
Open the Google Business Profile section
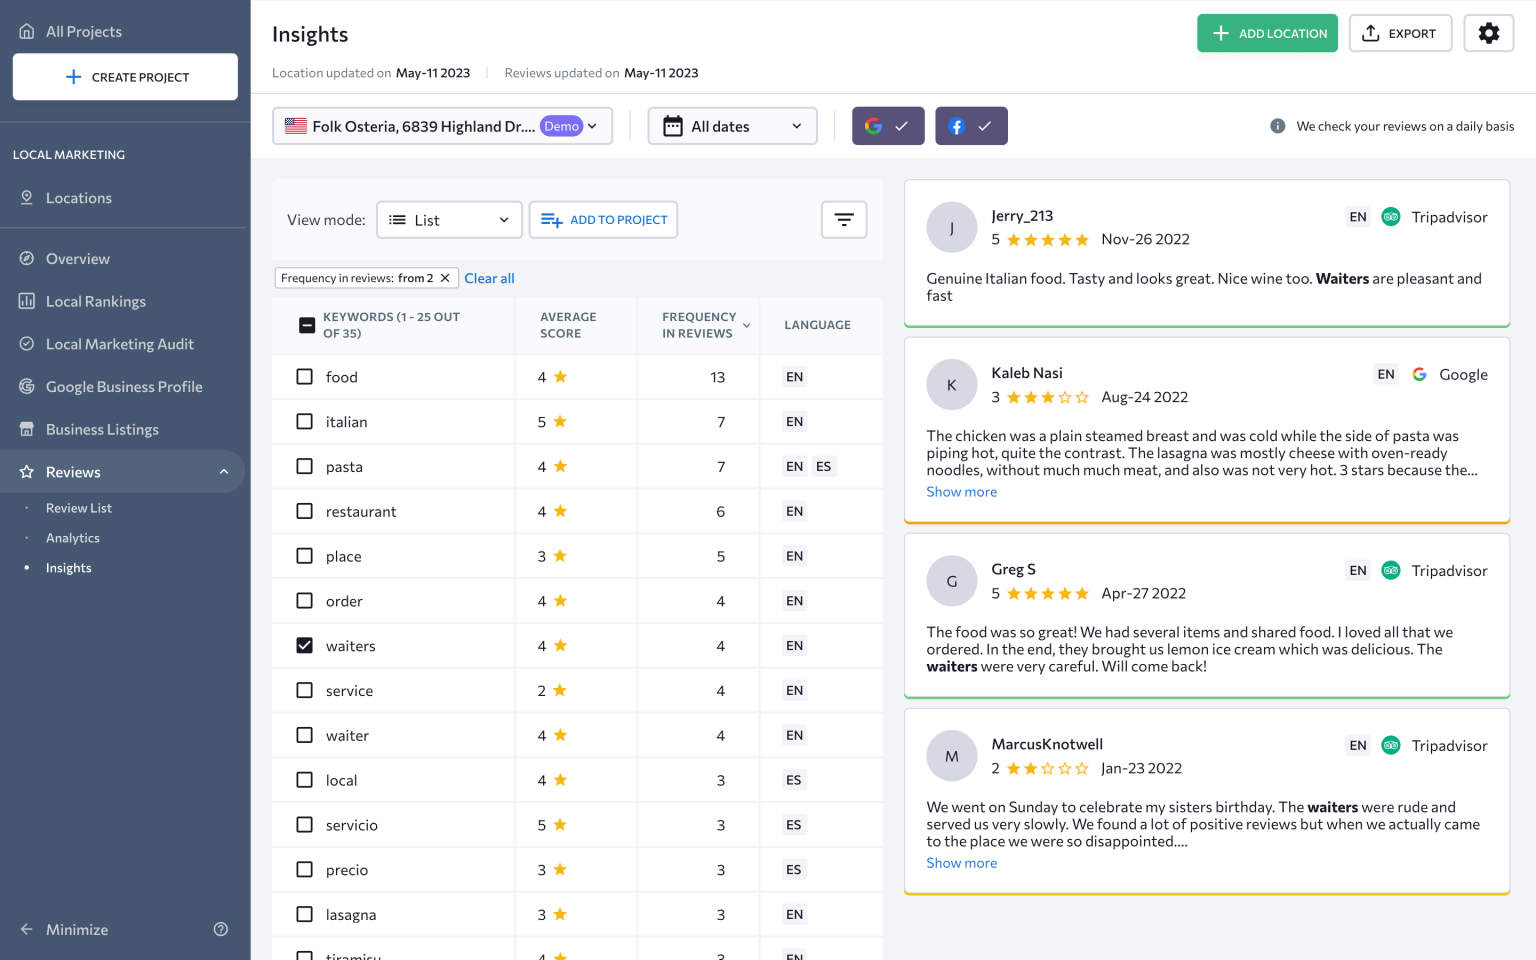point(124,386)
